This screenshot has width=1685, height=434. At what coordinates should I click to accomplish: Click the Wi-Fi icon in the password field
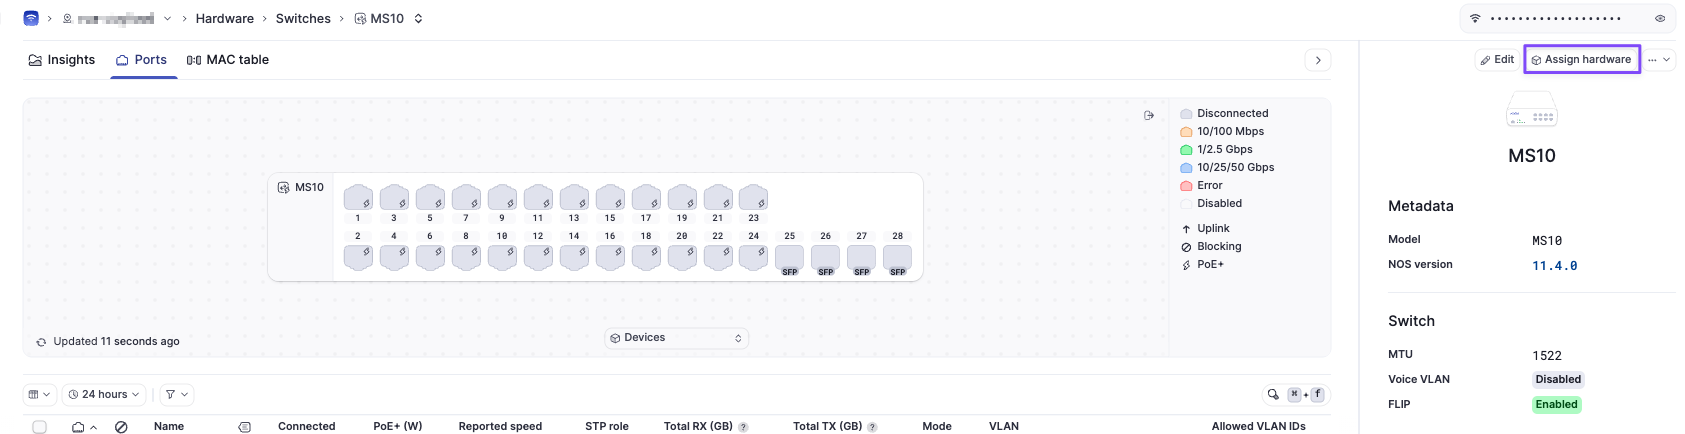click(1475, 18)
